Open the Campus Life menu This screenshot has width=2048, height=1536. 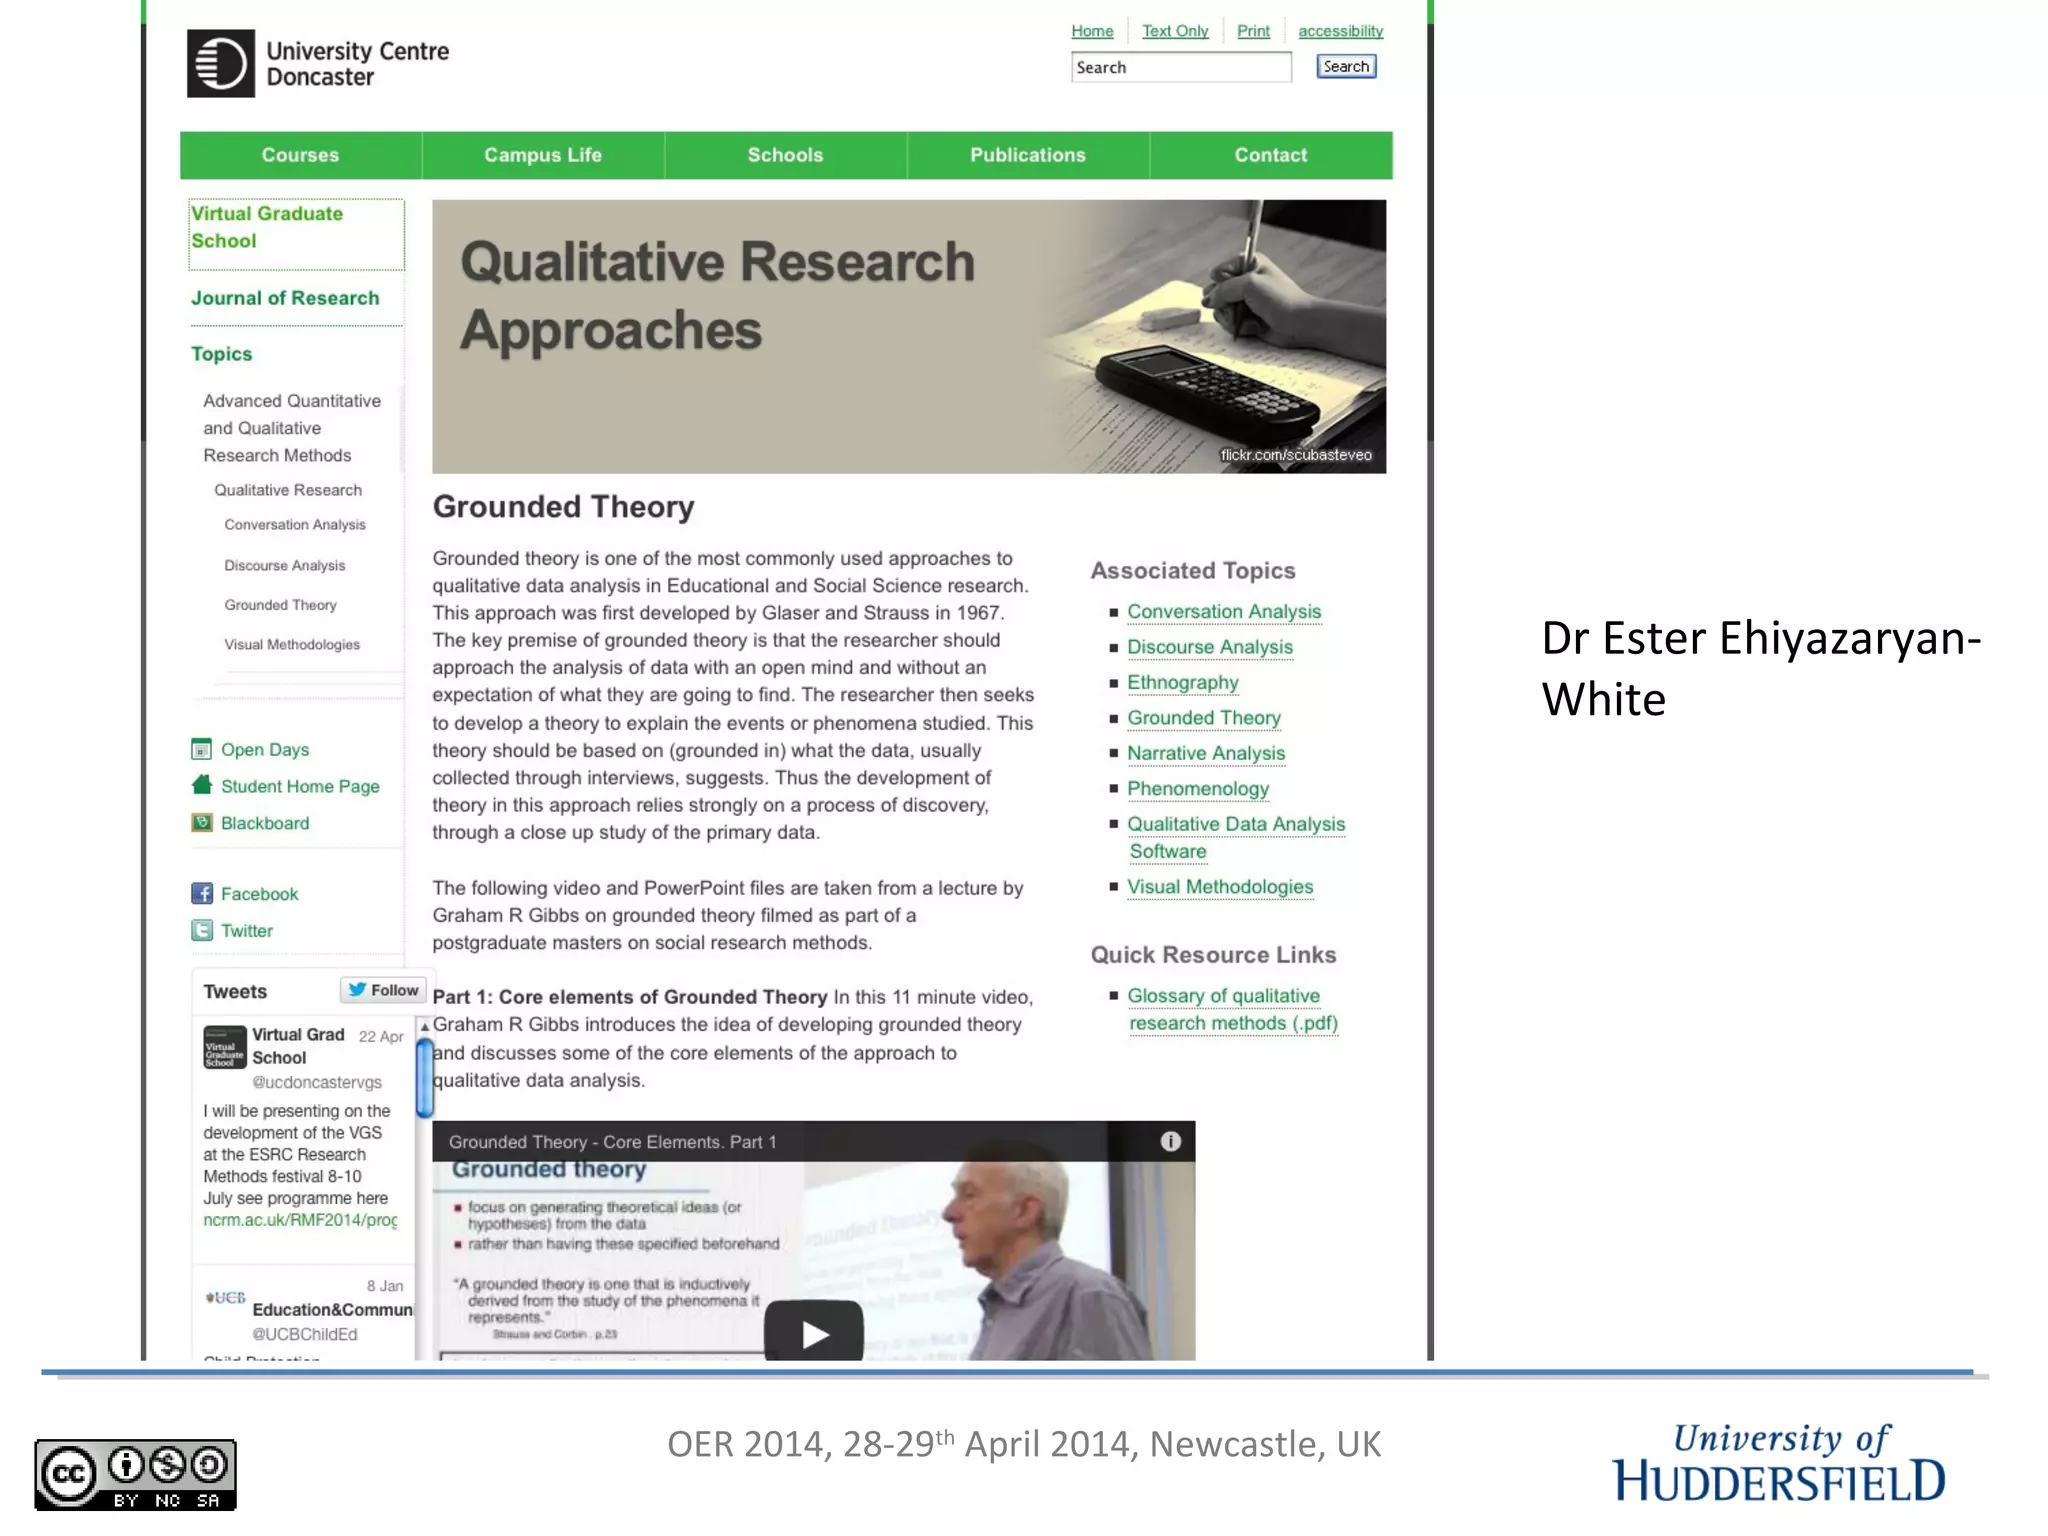(543, 155)
